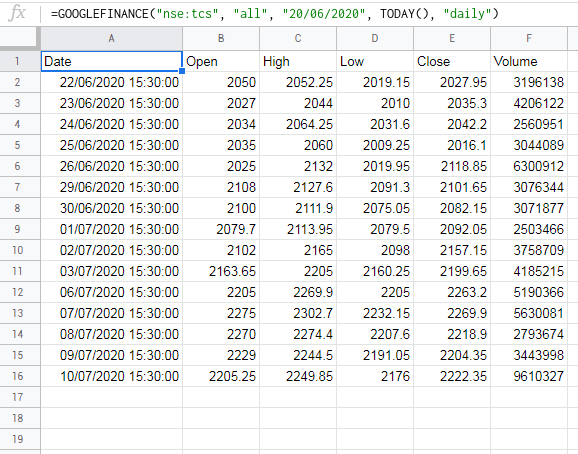Click Close value 2218.9
The height and width of the screenshot is (454, 578).
point(452,334)
